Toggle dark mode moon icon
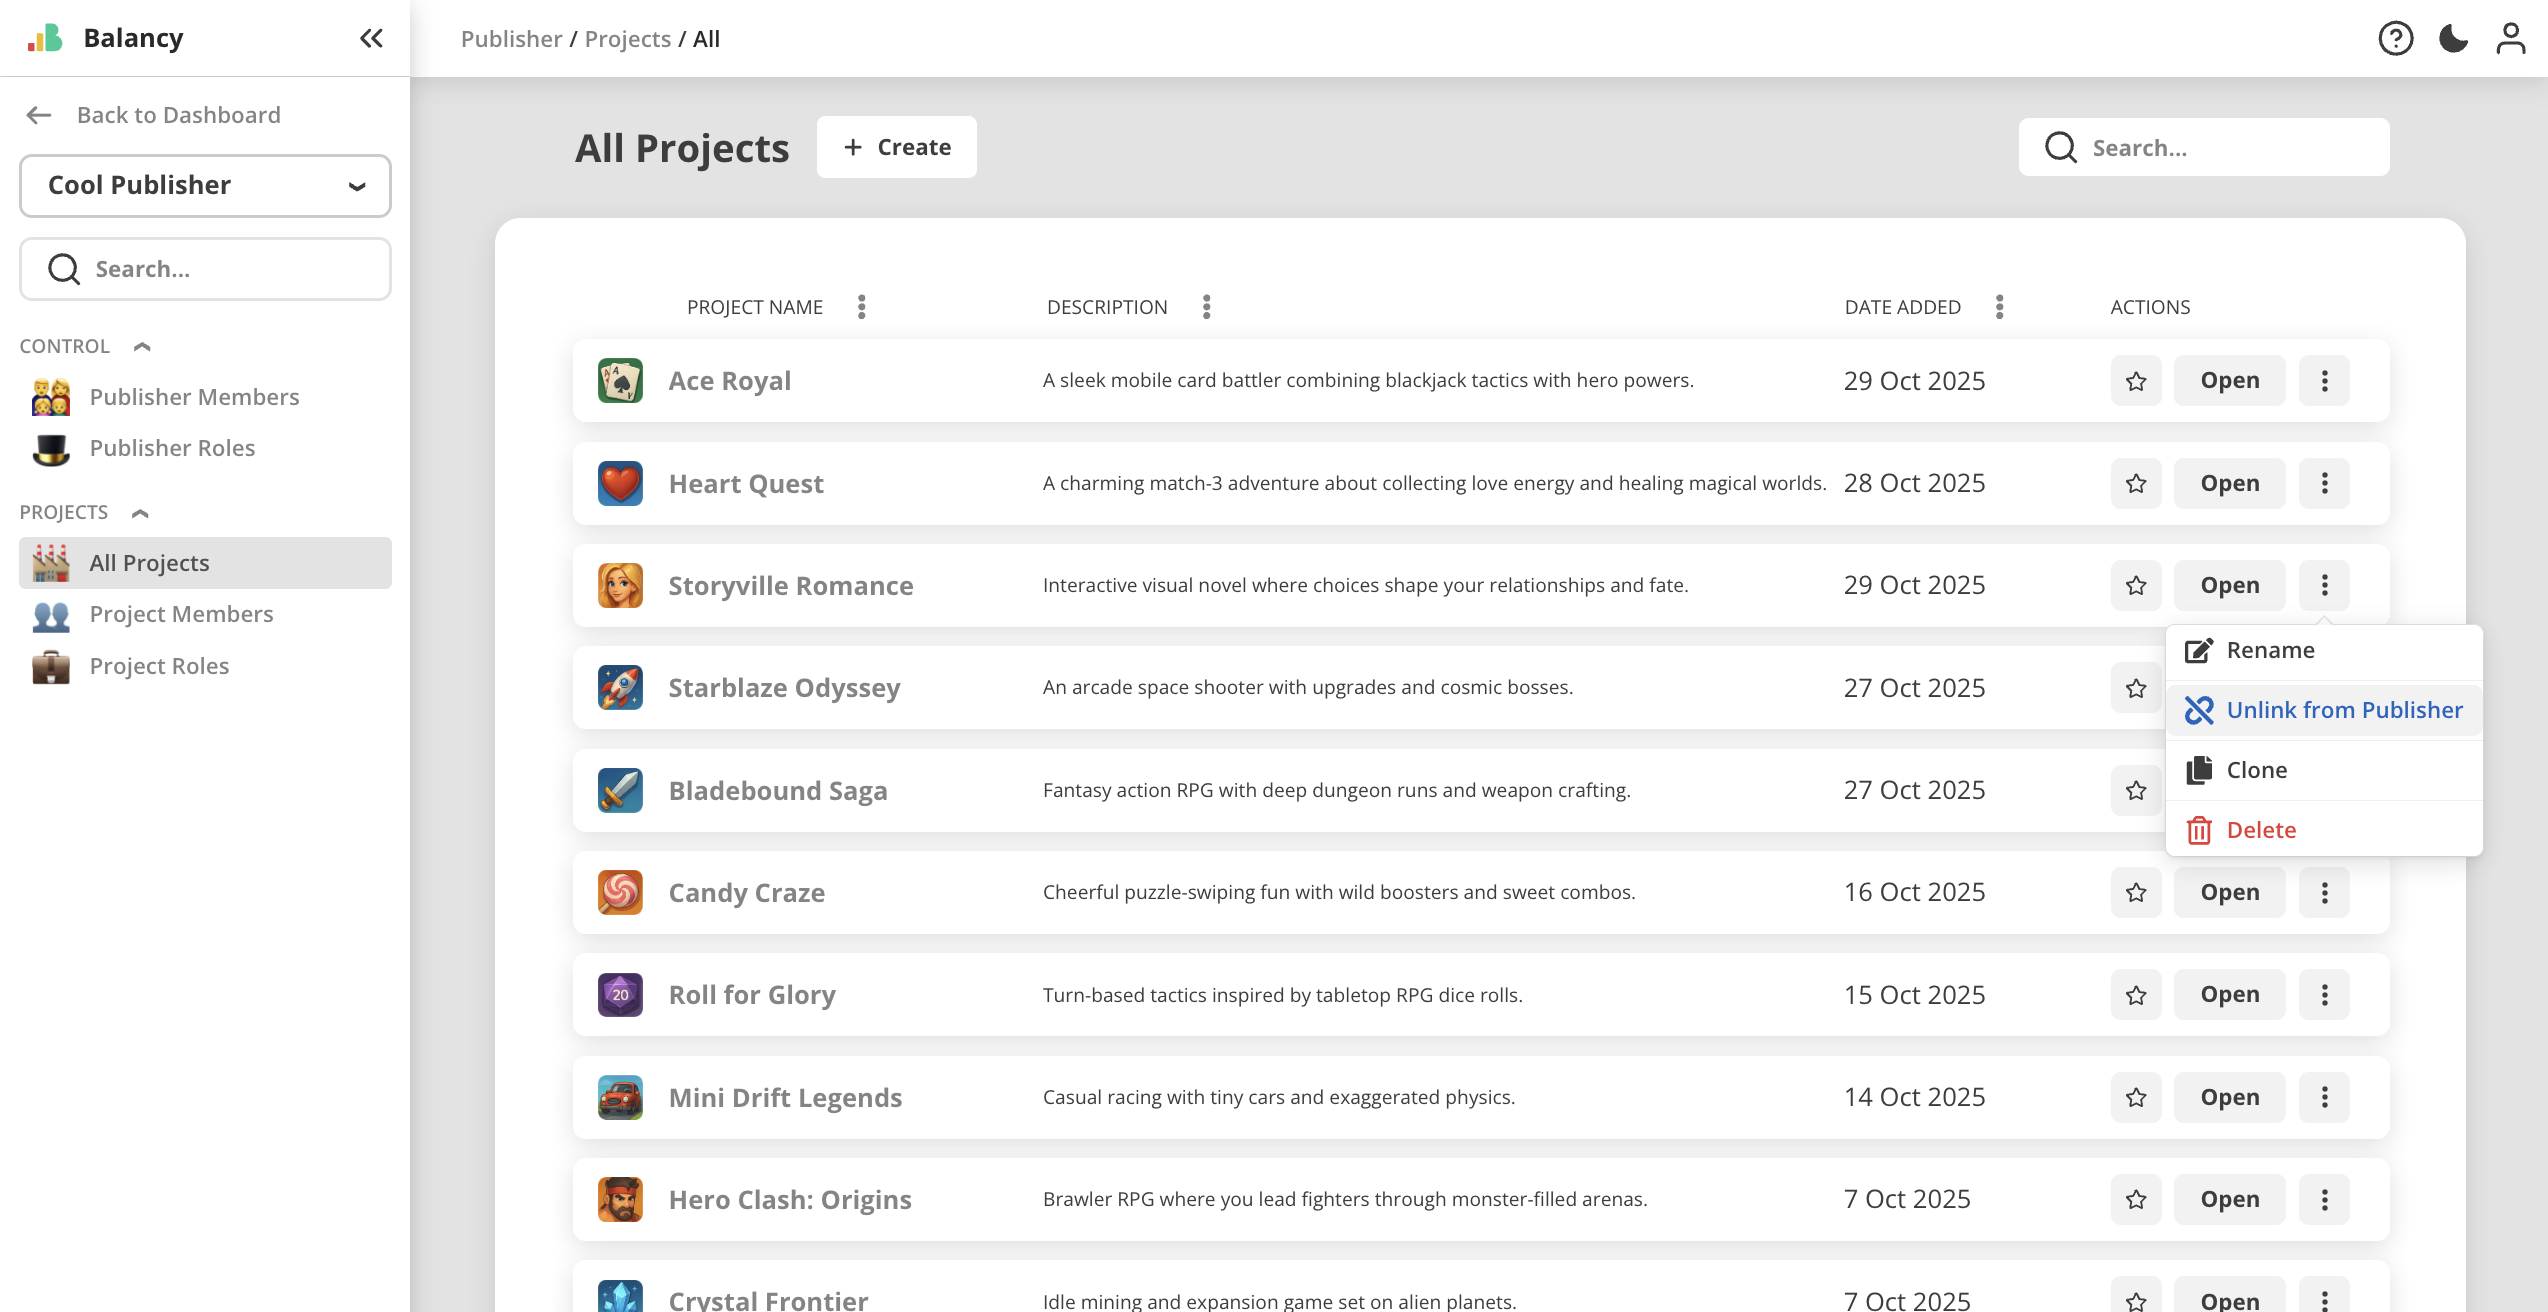The height and width of the screenshot is (1312, 2548). point(2453,38)
